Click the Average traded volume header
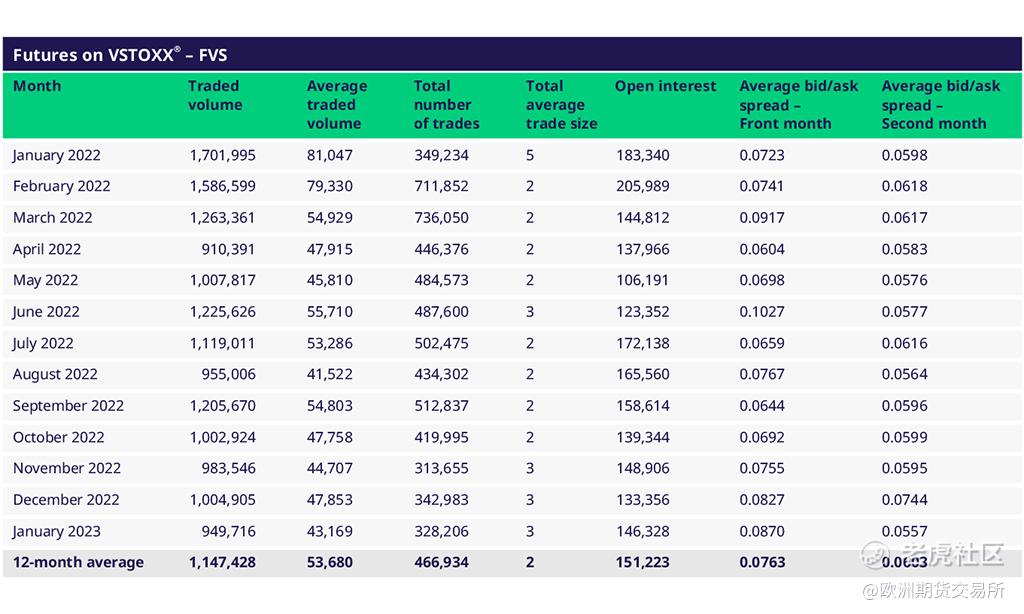Viewport: 1024px width, 614px height. point(337,105)
